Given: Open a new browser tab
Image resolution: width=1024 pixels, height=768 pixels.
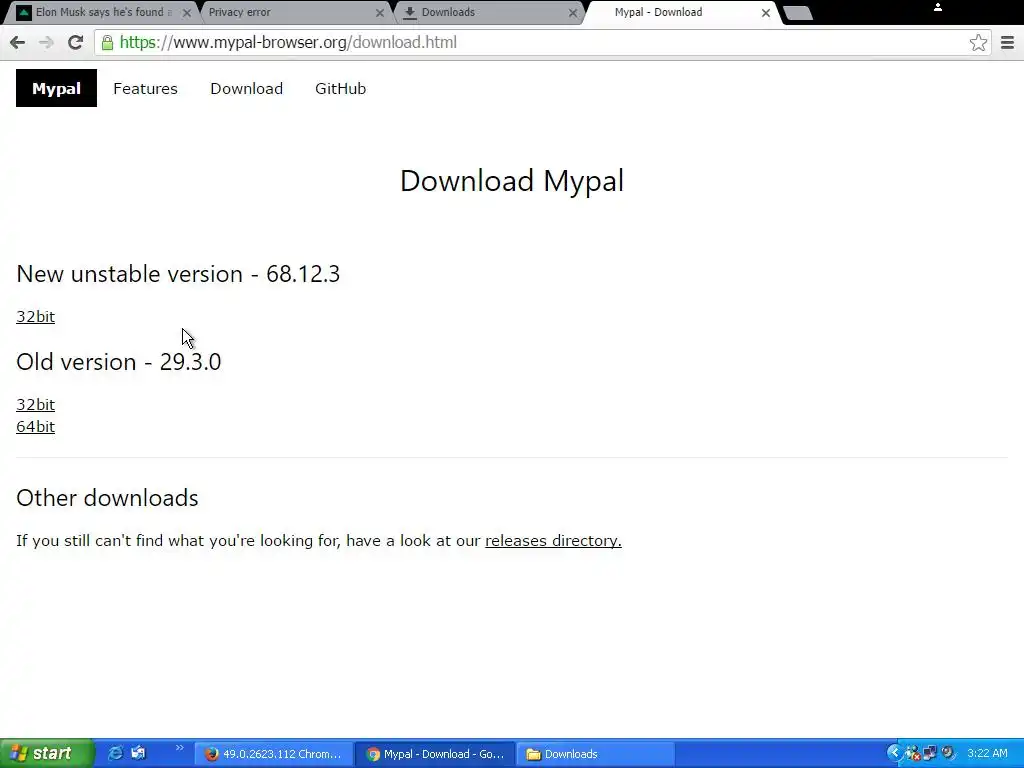Looking at the screenshot, I should 797,12.
